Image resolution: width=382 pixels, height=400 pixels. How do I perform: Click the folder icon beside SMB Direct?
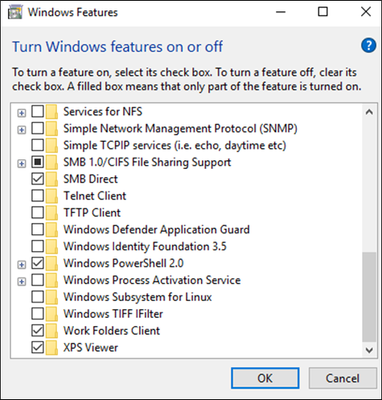pyautogui.click(x=52, y=179)
